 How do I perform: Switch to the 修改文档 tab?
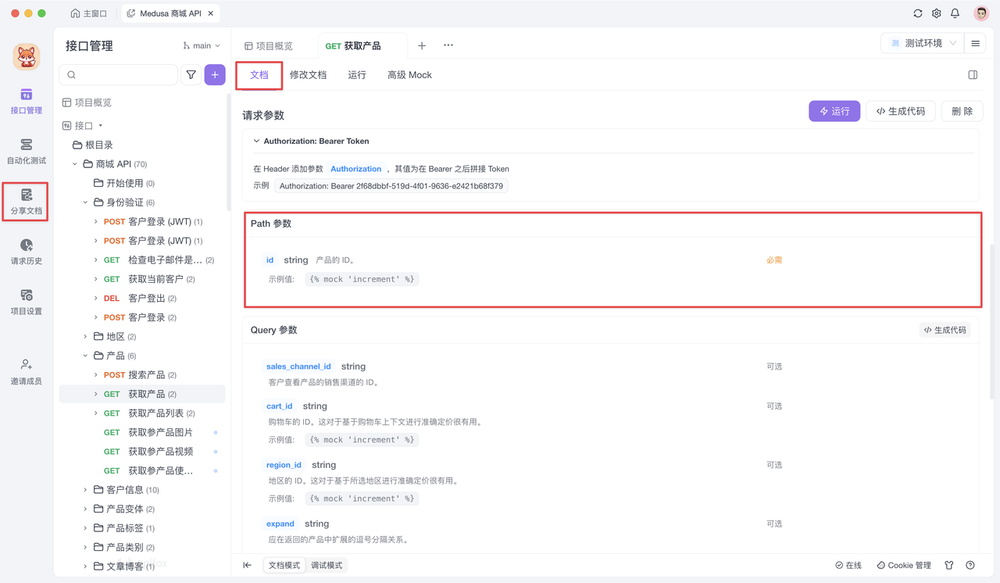click(x=307, y=74)
